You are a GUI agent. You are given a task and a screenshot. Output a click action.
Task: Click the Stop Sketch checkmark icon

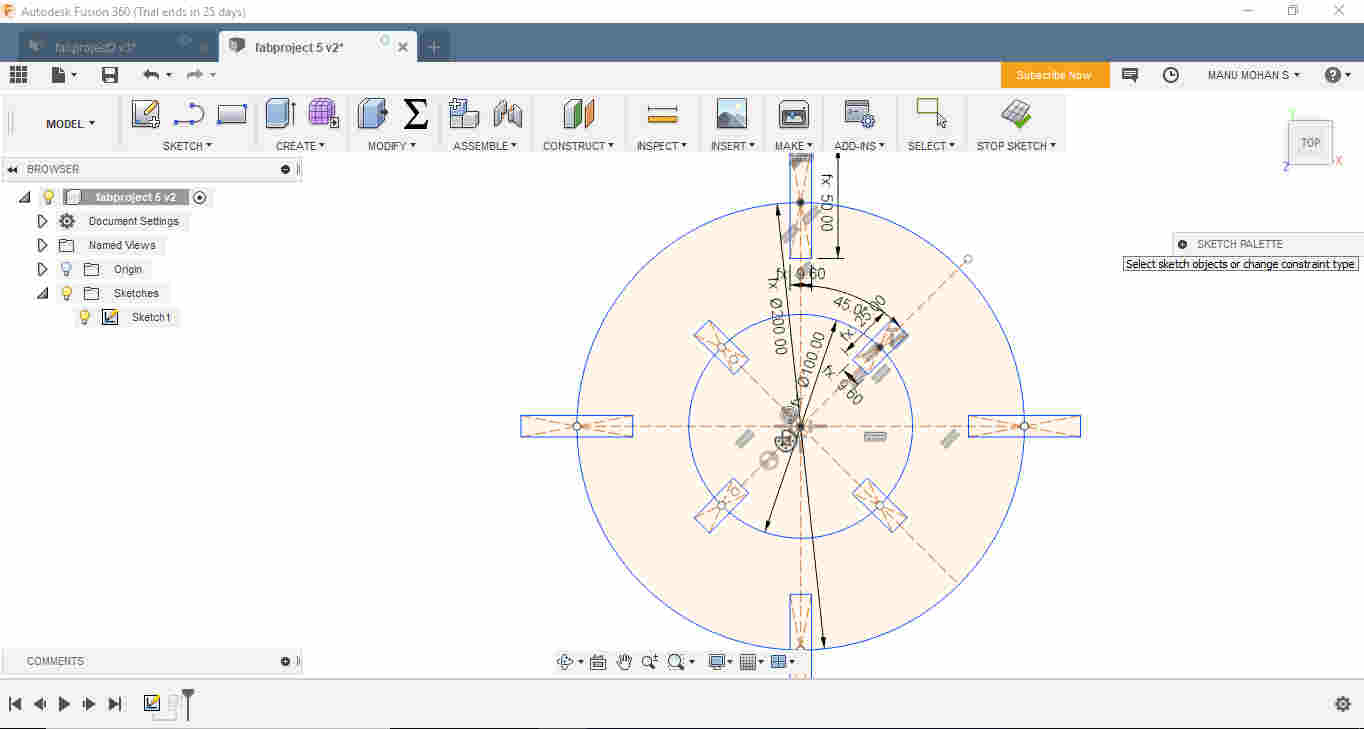point(1017,114)
